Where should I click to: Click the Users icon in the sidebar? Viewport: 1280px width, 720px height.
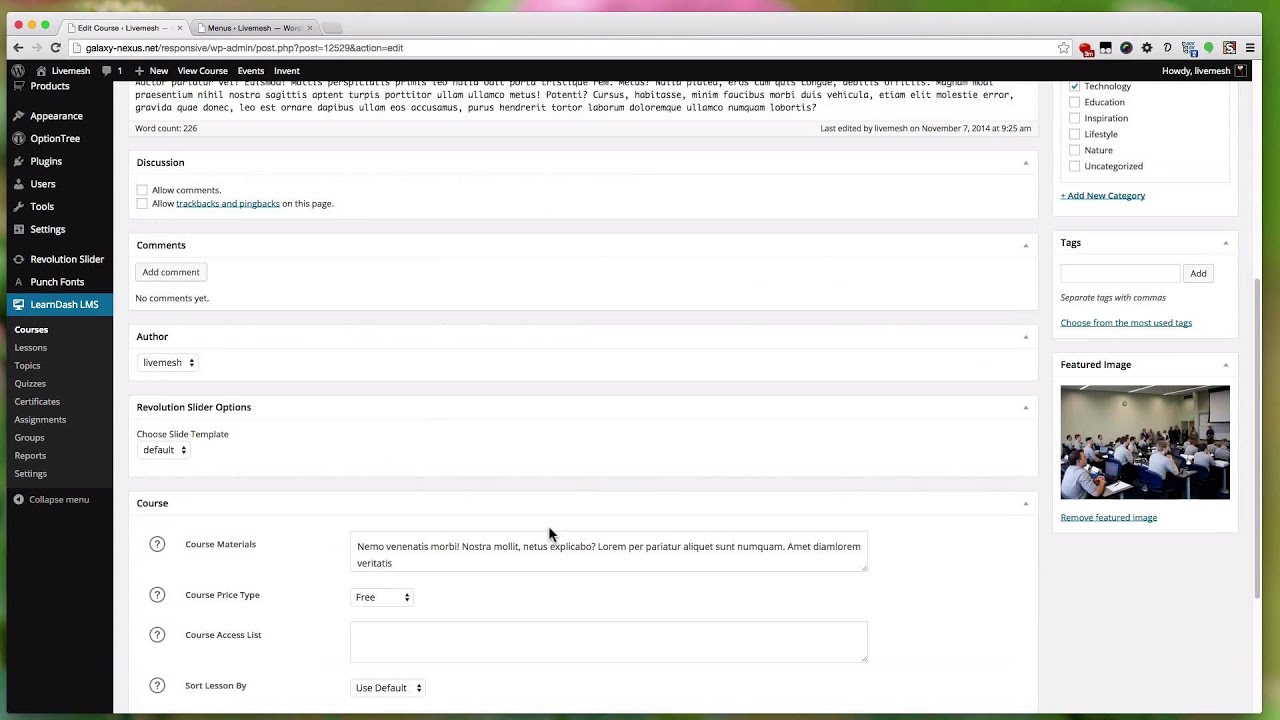[x=19, y=184]
